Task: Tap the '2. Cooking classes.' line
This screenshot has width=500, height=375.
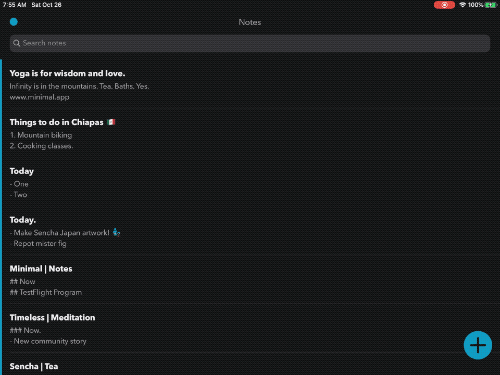Action: (x=41, y=146)
